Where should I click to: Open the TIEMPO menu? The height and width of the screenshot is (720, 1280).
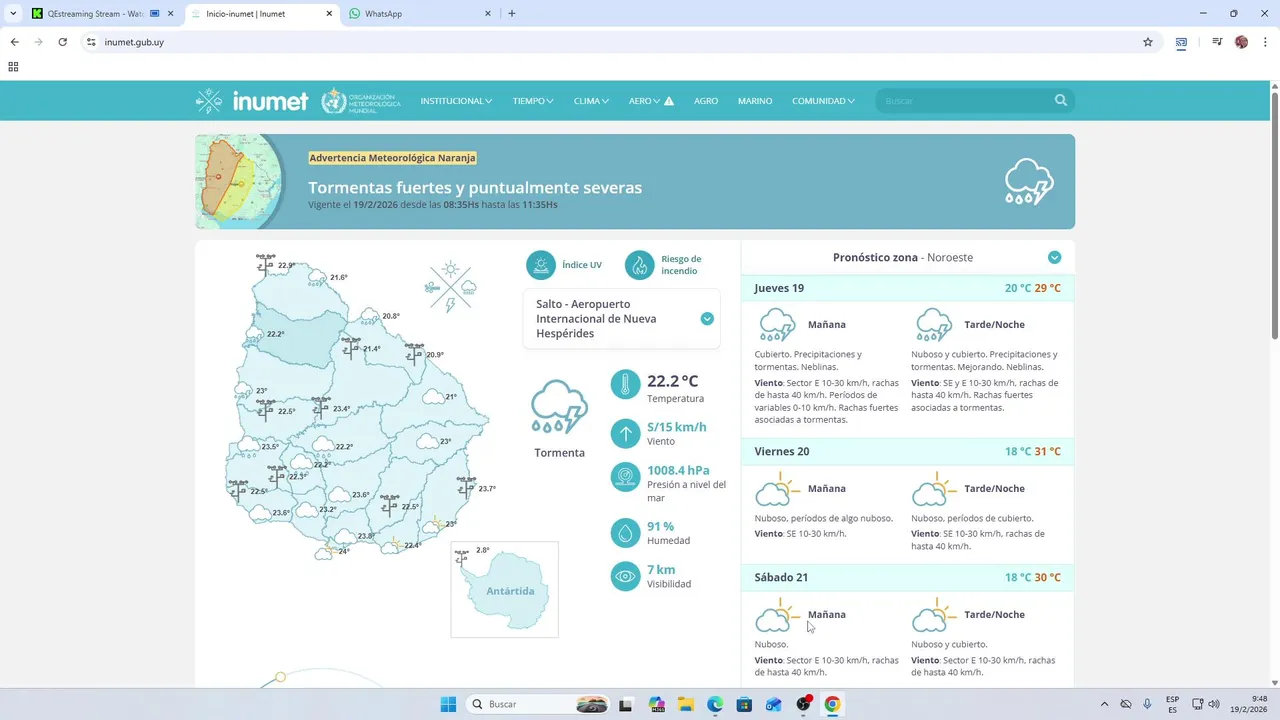pyautogui.click(x=533, y=101)
